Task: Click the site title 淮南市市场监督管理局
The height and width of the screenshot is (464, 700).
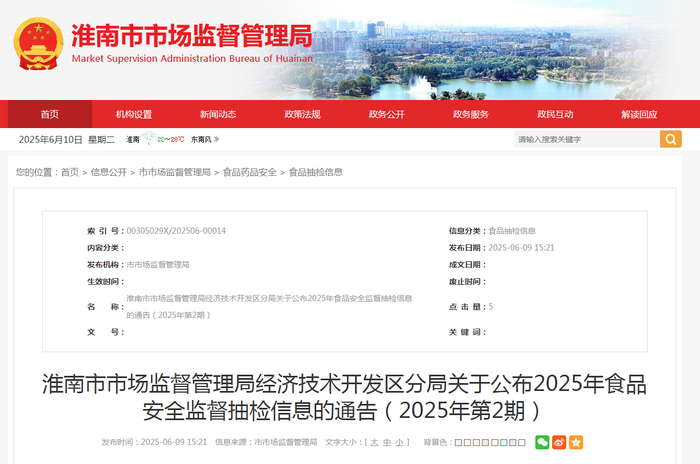Action: [192, 36]
